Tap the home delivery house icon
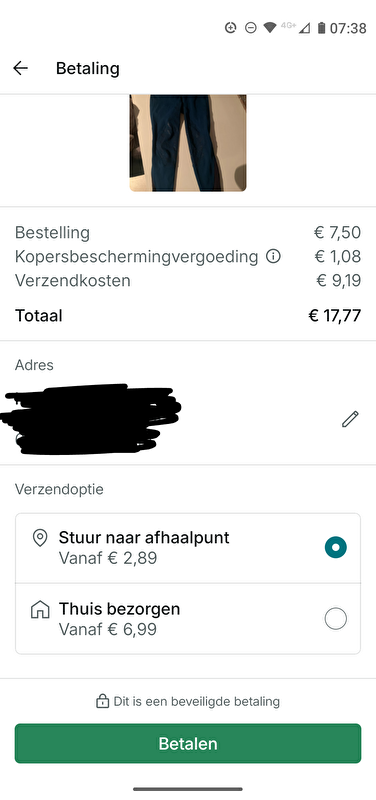Viewport: 376px width, 800px height. tap(40, 610)
